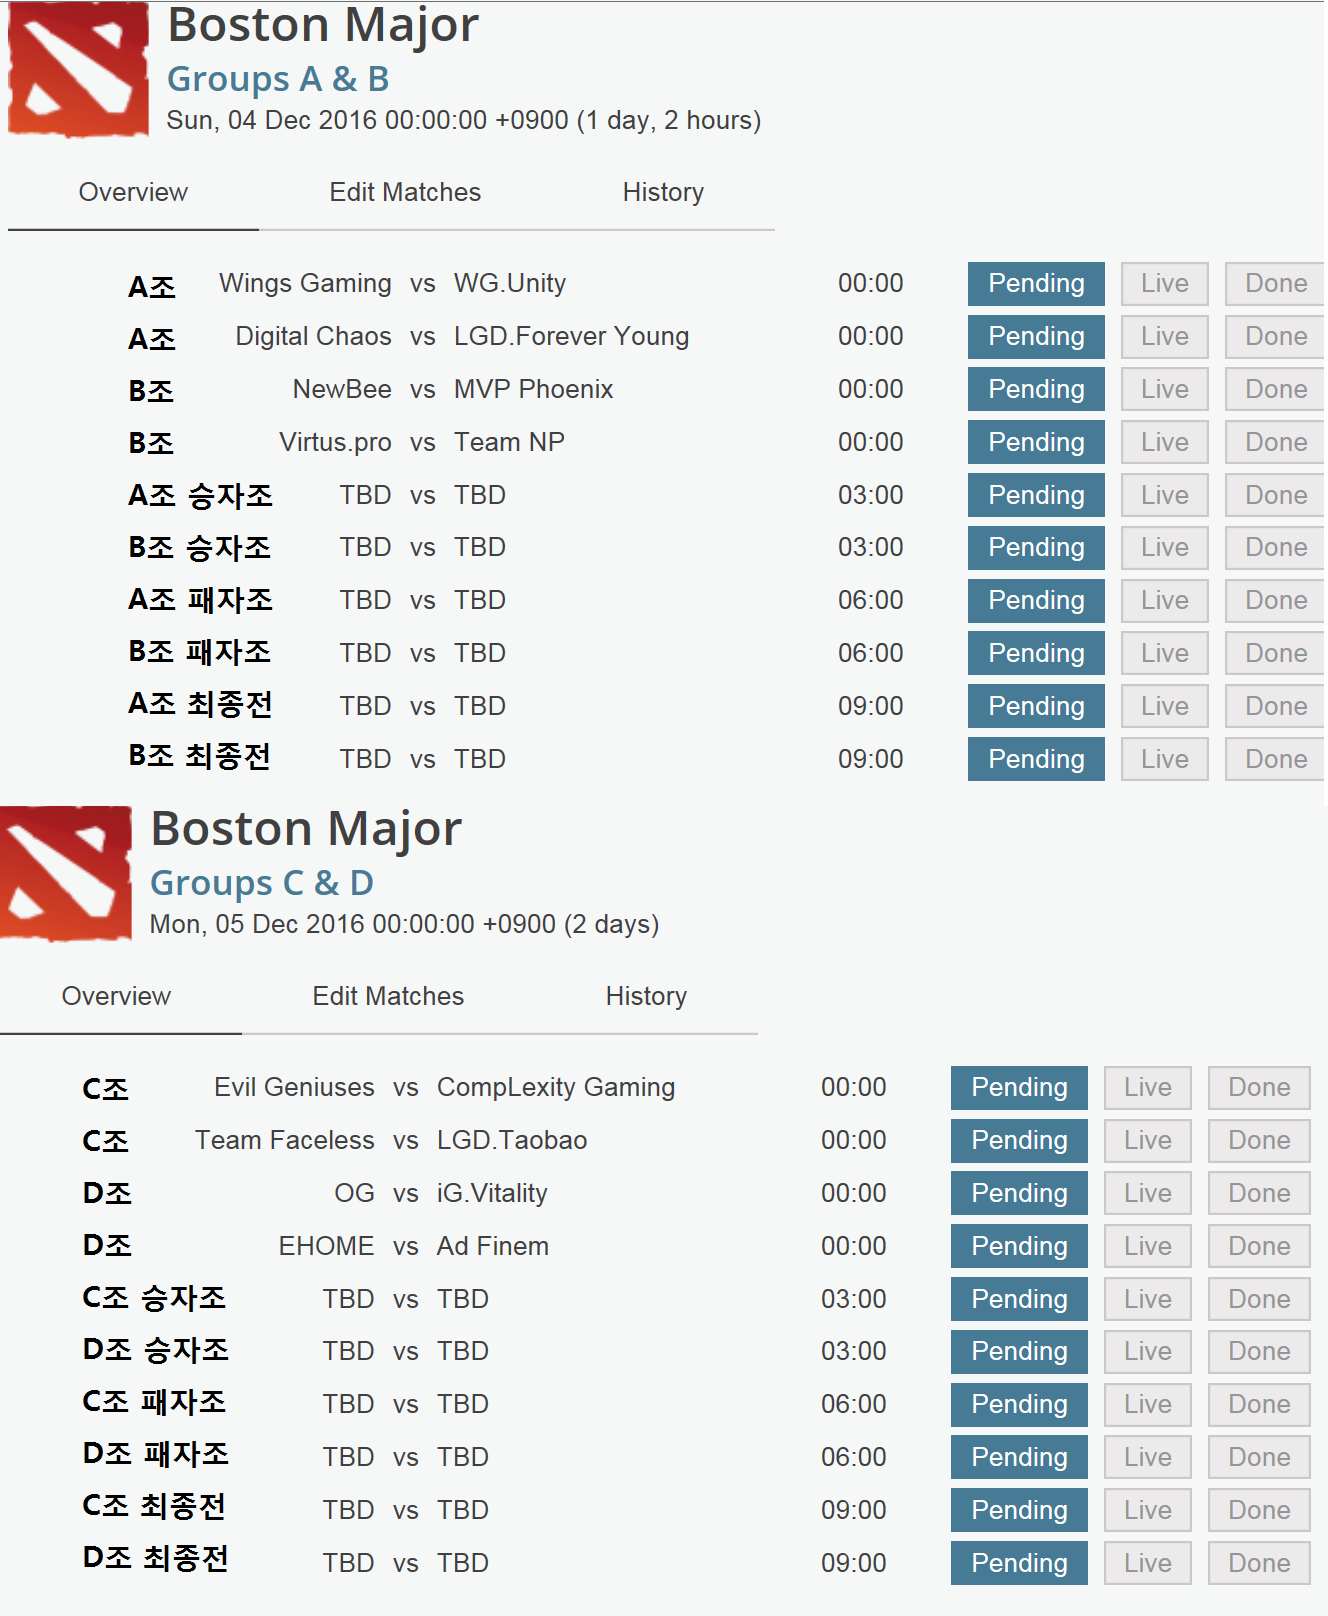The height and width of the screenshot is (1616, 1328).
Task: Set NewBee vs MVP Phoenix to Pending
Action: pyautogui.click(x=1036, y=390)
